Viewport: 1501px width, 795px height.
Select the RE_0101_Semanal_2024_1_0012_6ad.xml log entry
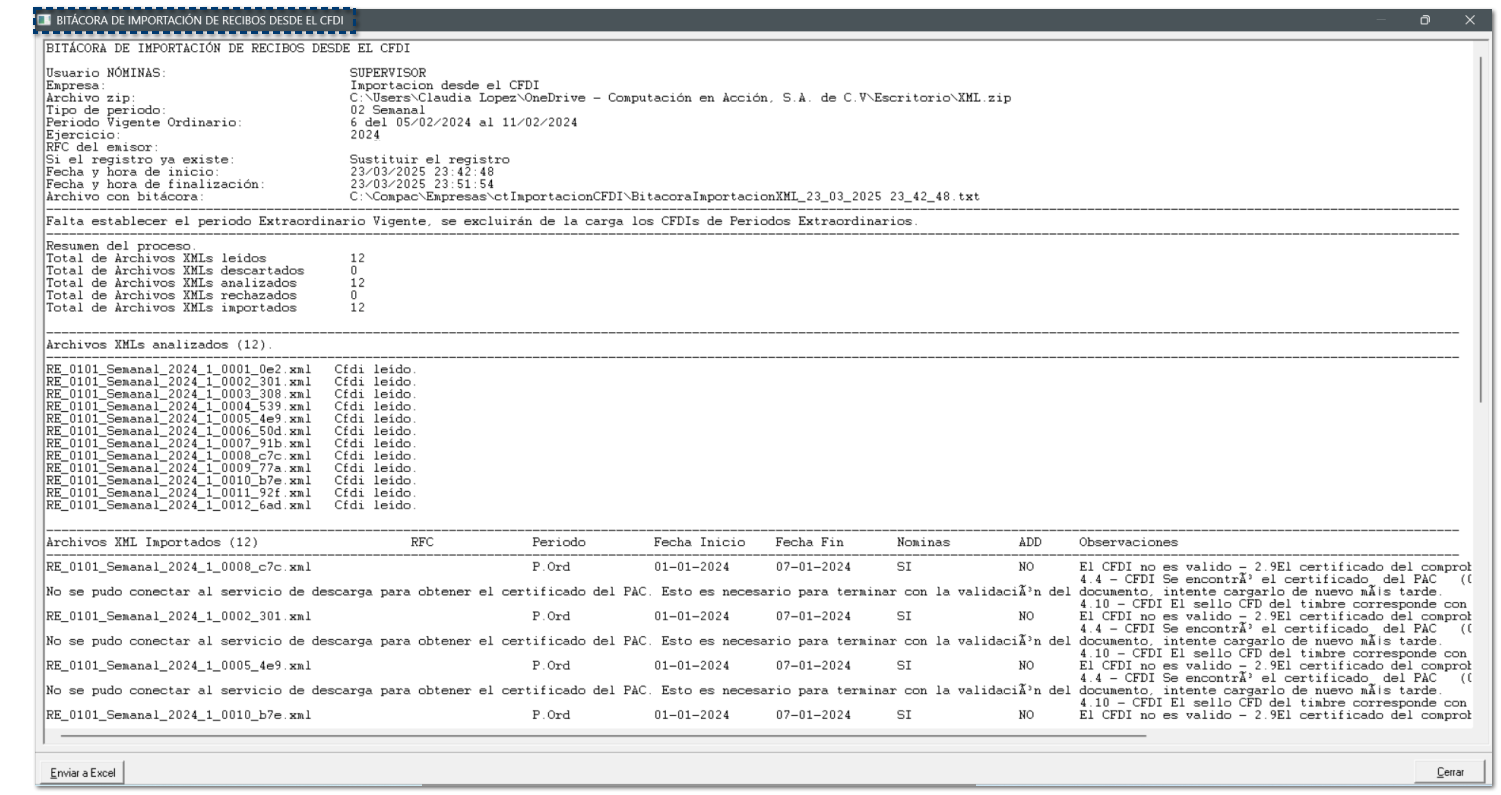(x=179, y=505)
